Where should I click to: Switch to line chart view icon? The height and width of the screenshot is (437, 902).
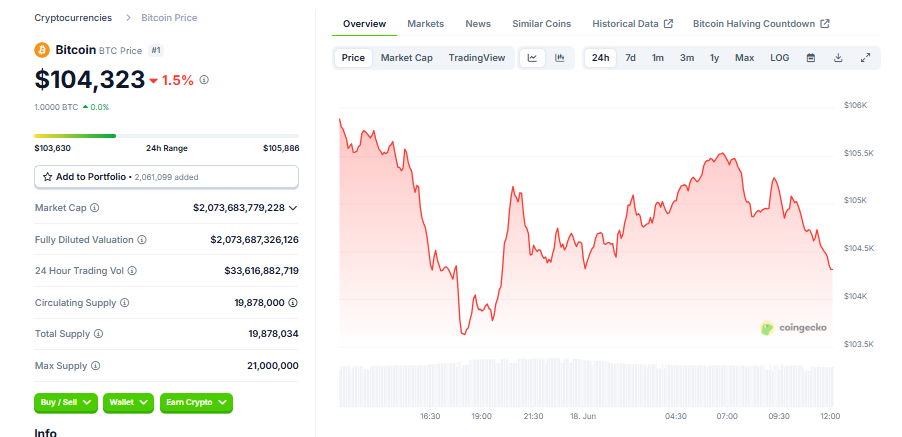click(x=533, y=58)
